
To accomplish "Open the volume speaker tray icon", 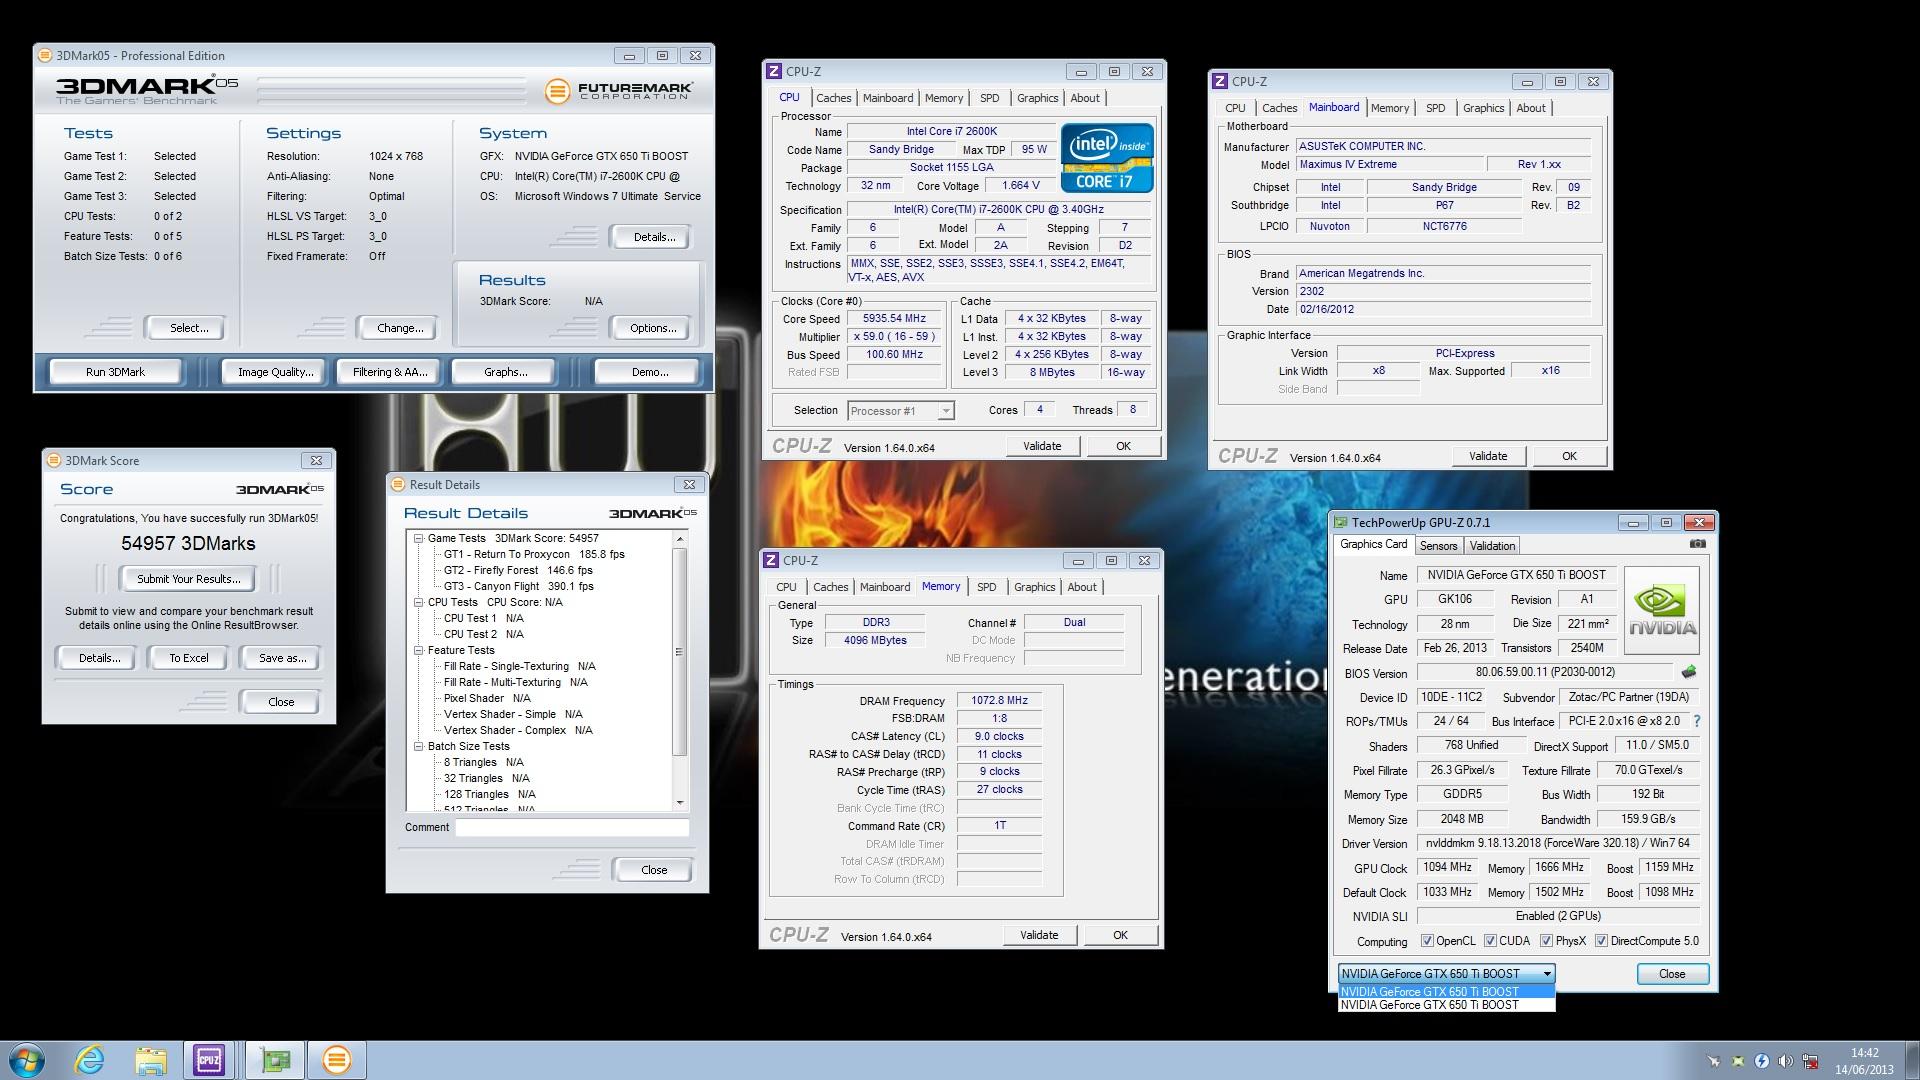I will point(1785,1061).
